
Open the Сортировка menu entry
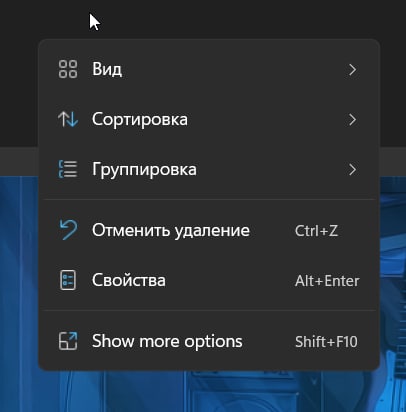coord(209,119)
